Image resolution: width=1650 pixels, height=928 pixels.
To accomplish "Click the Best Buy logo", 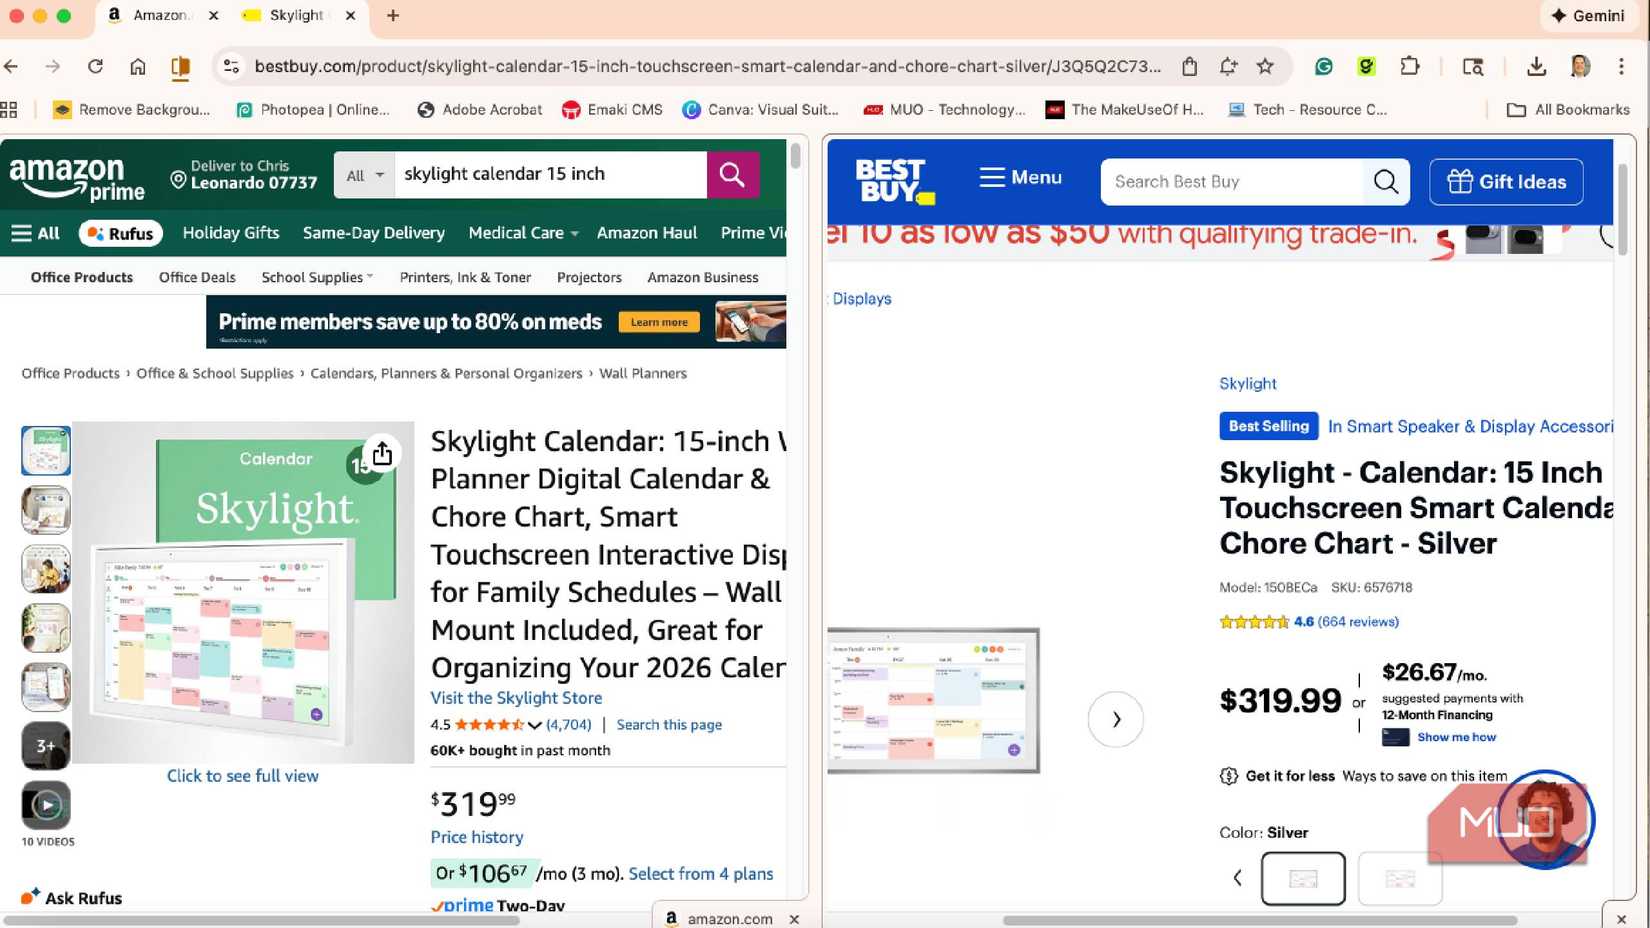I will (x=893, y=180).
